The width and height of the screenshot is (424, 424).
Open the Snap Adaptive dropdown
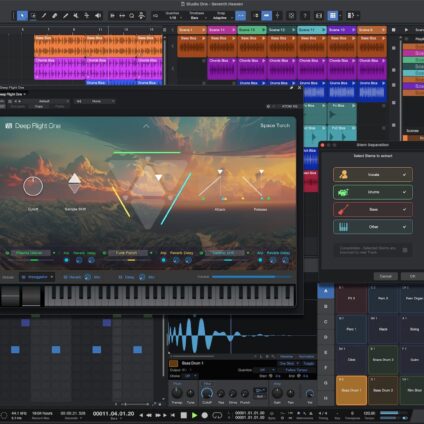tap(221, 16)
